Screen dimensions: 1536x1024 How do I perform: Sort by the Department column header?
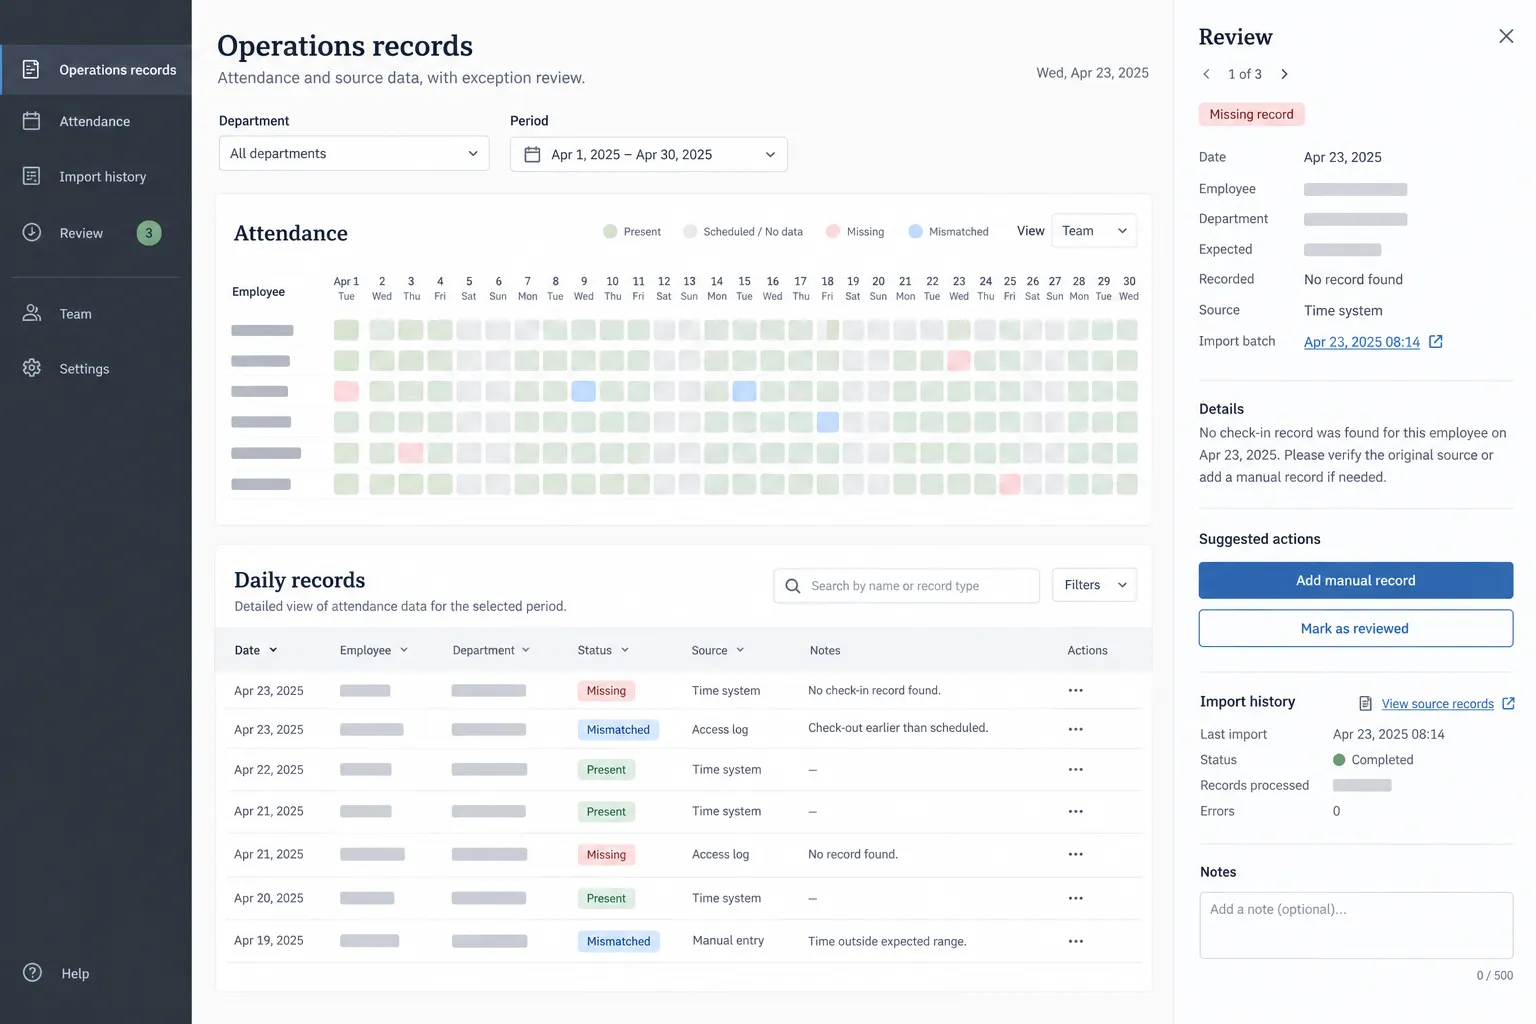pyautogui.click(x=491, y=650)
